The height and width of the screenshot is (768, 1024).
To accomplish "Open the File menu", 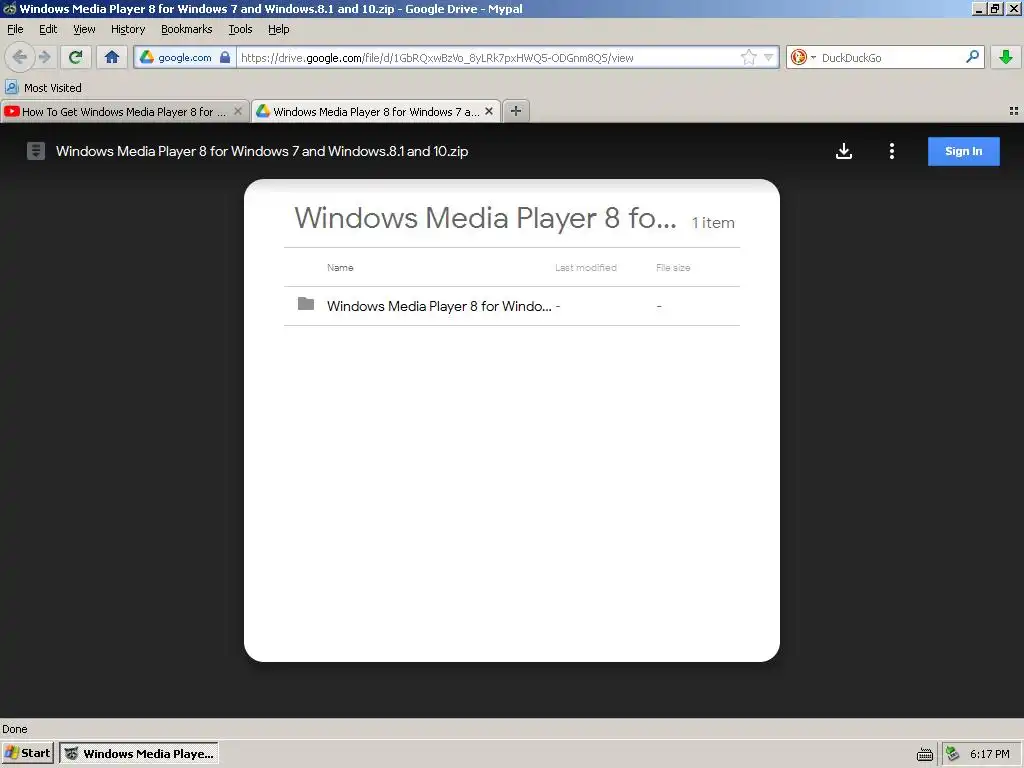I will click(15, 29).
